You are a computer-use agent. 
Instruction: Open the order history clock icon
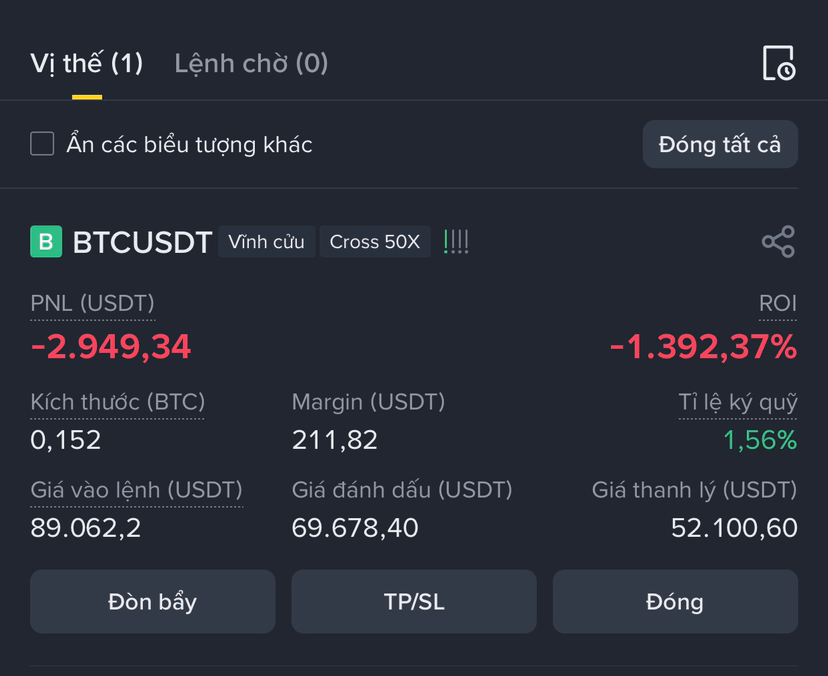[779, 63]
